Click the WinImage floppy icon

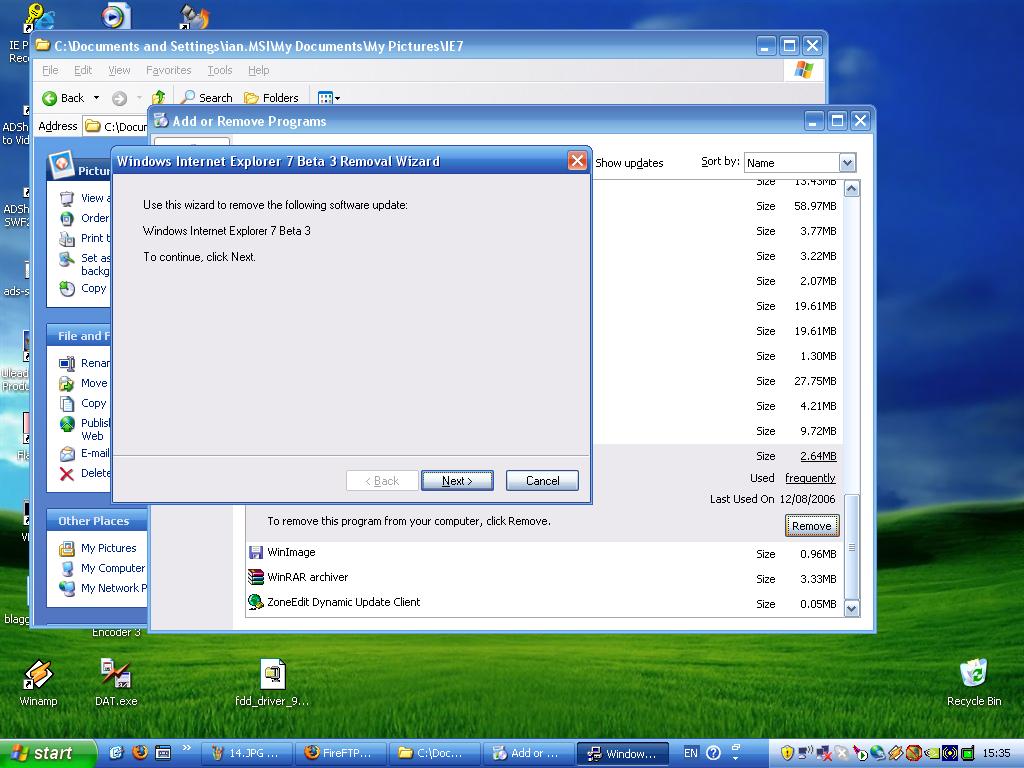(x=255, y=552)
